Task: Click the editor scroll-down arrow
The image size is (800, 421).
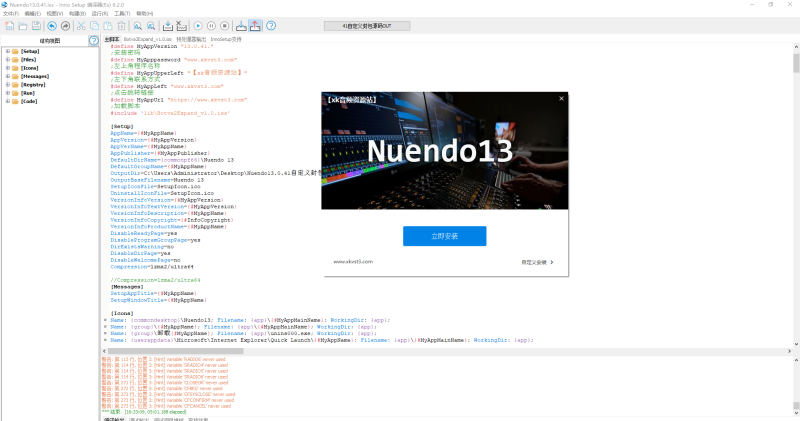Action: pos(796,344)
